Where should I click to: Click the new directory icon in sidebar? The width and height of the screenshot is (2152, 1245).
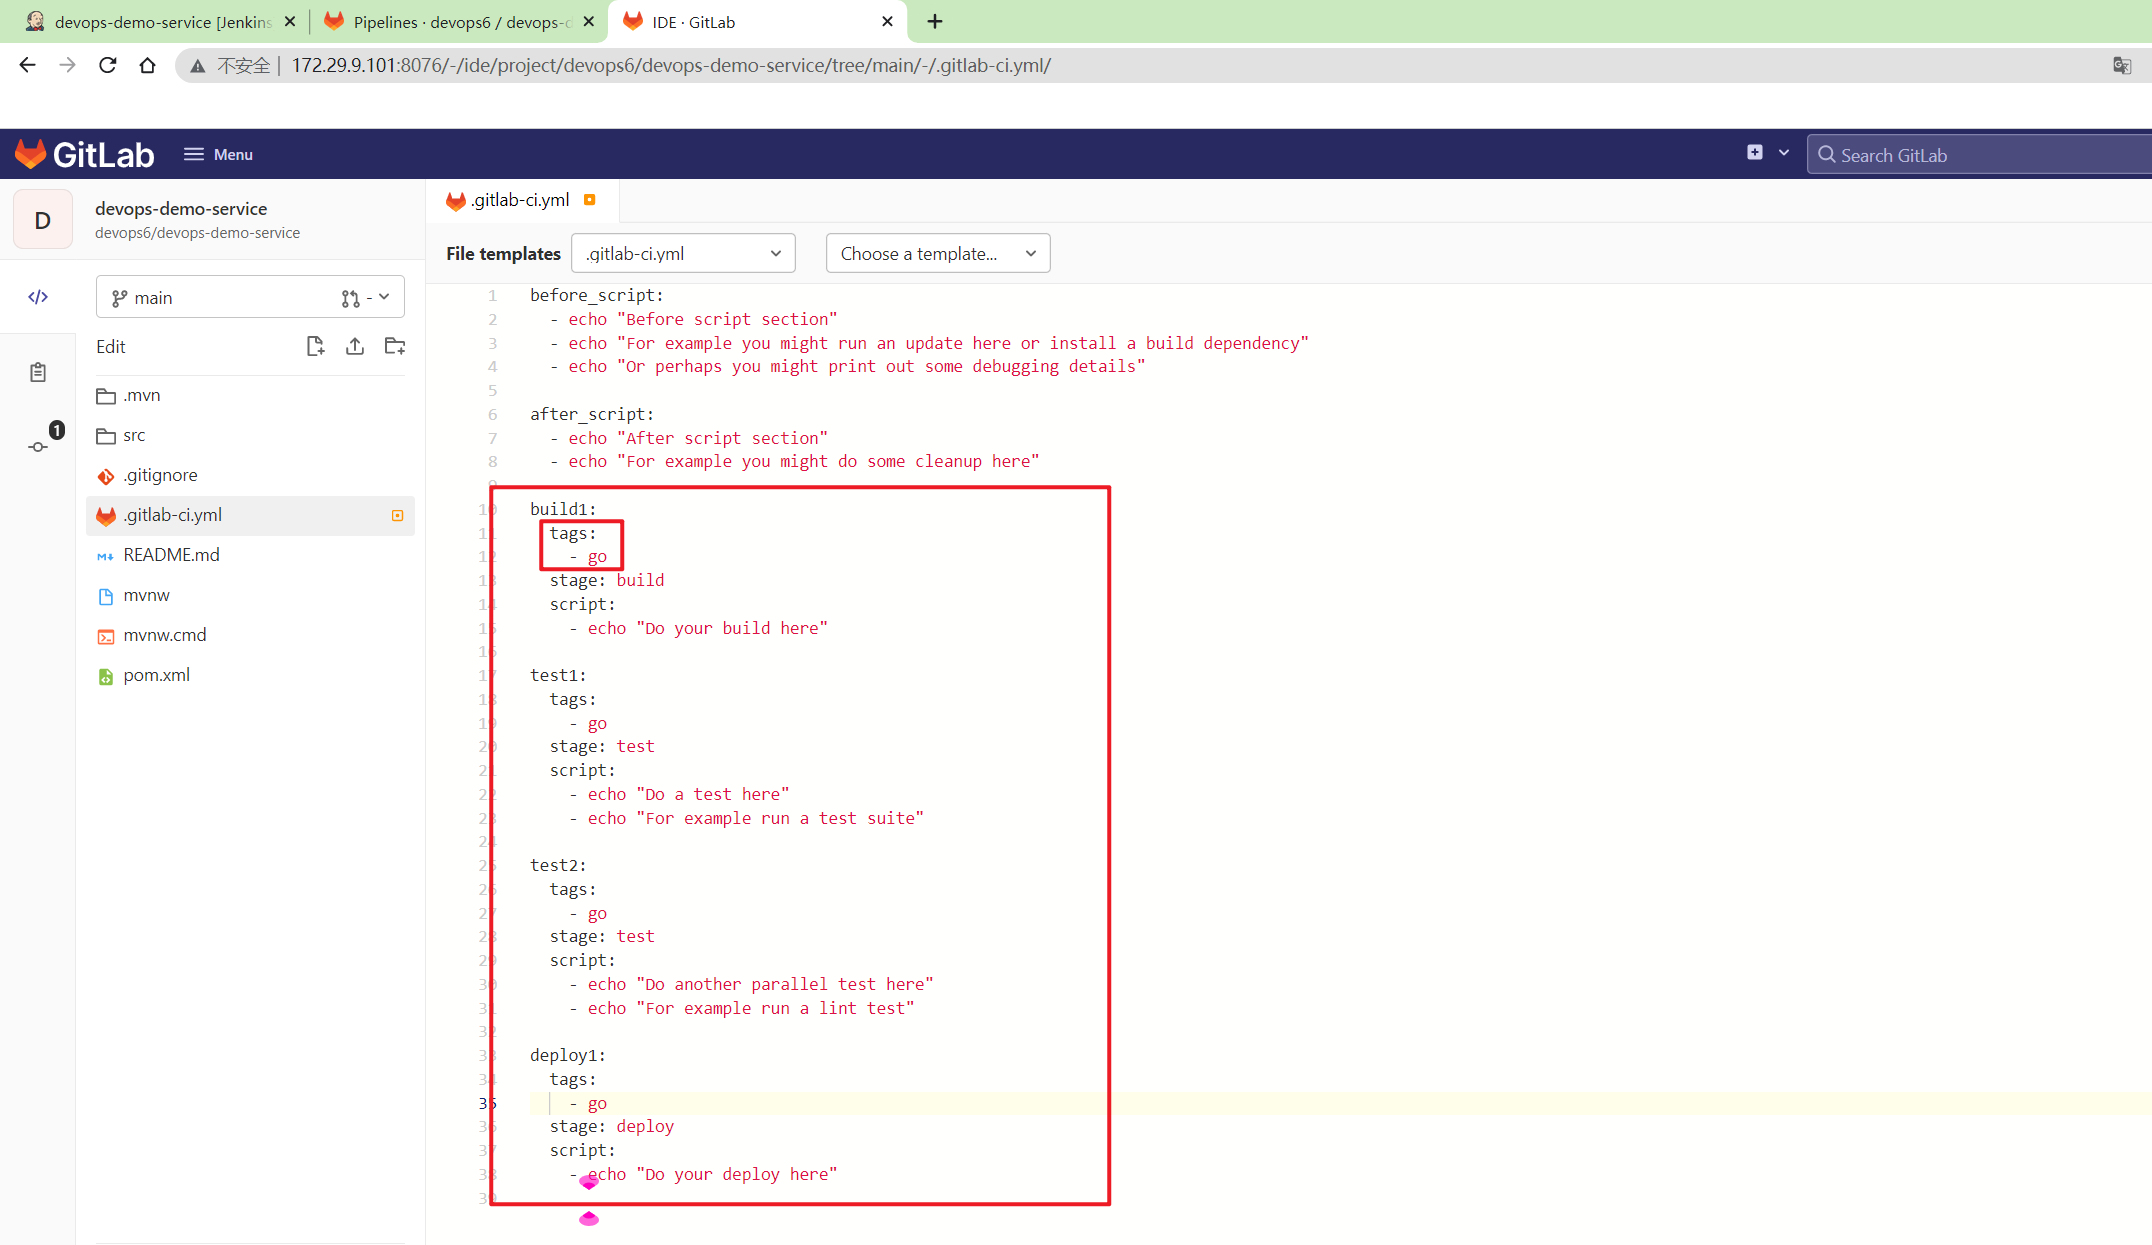393,347
